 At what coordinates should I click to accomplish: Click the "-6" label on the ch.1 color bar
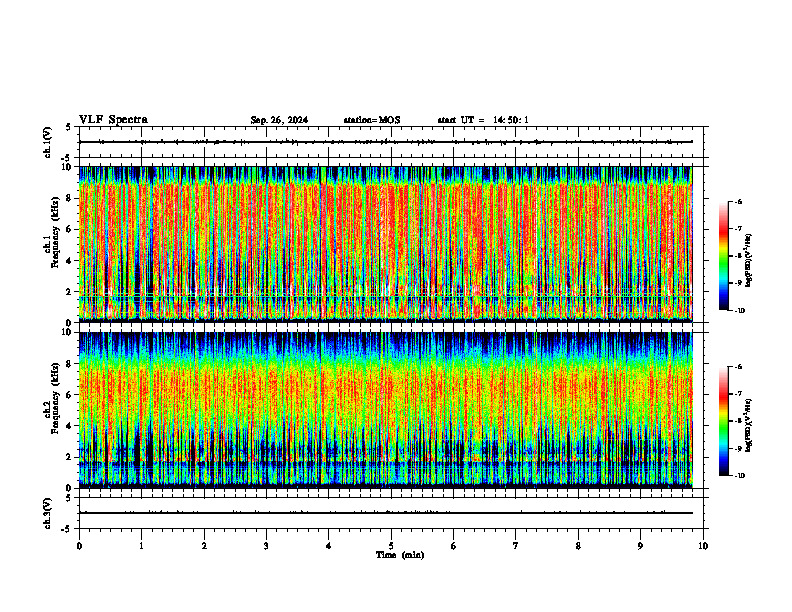click(x=738, y=201)
